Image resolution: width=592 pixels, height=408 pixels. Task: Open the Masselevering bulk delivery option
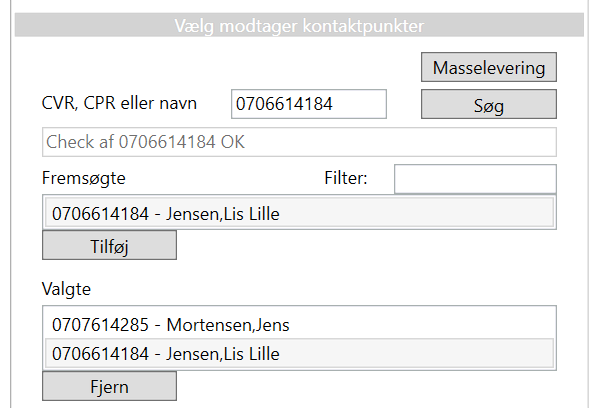[489, 67]
